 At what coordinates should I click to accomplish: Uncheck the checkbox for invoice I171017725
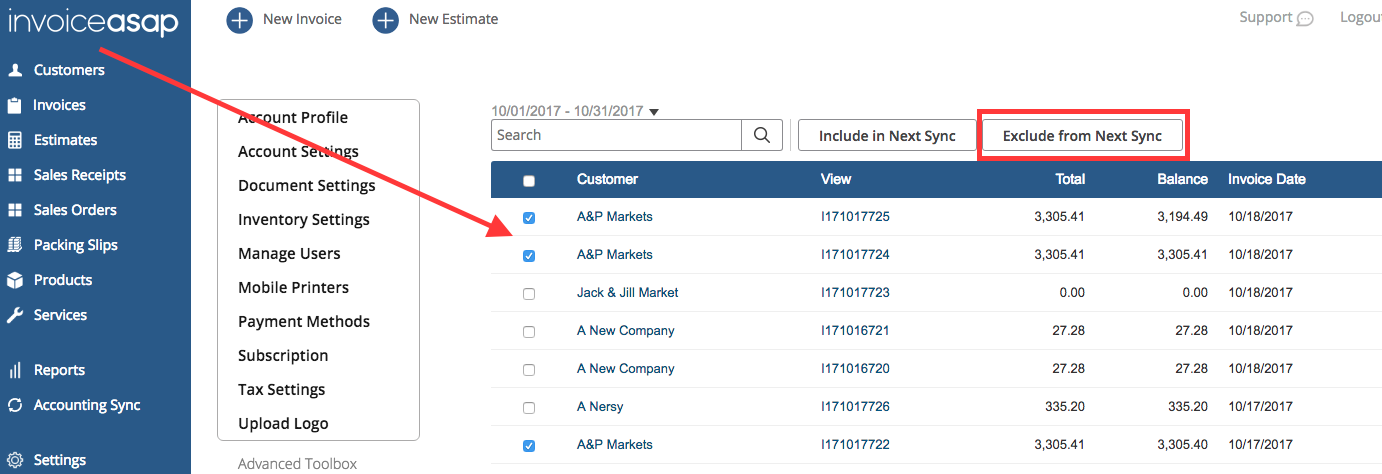click(x=529, y=218)
